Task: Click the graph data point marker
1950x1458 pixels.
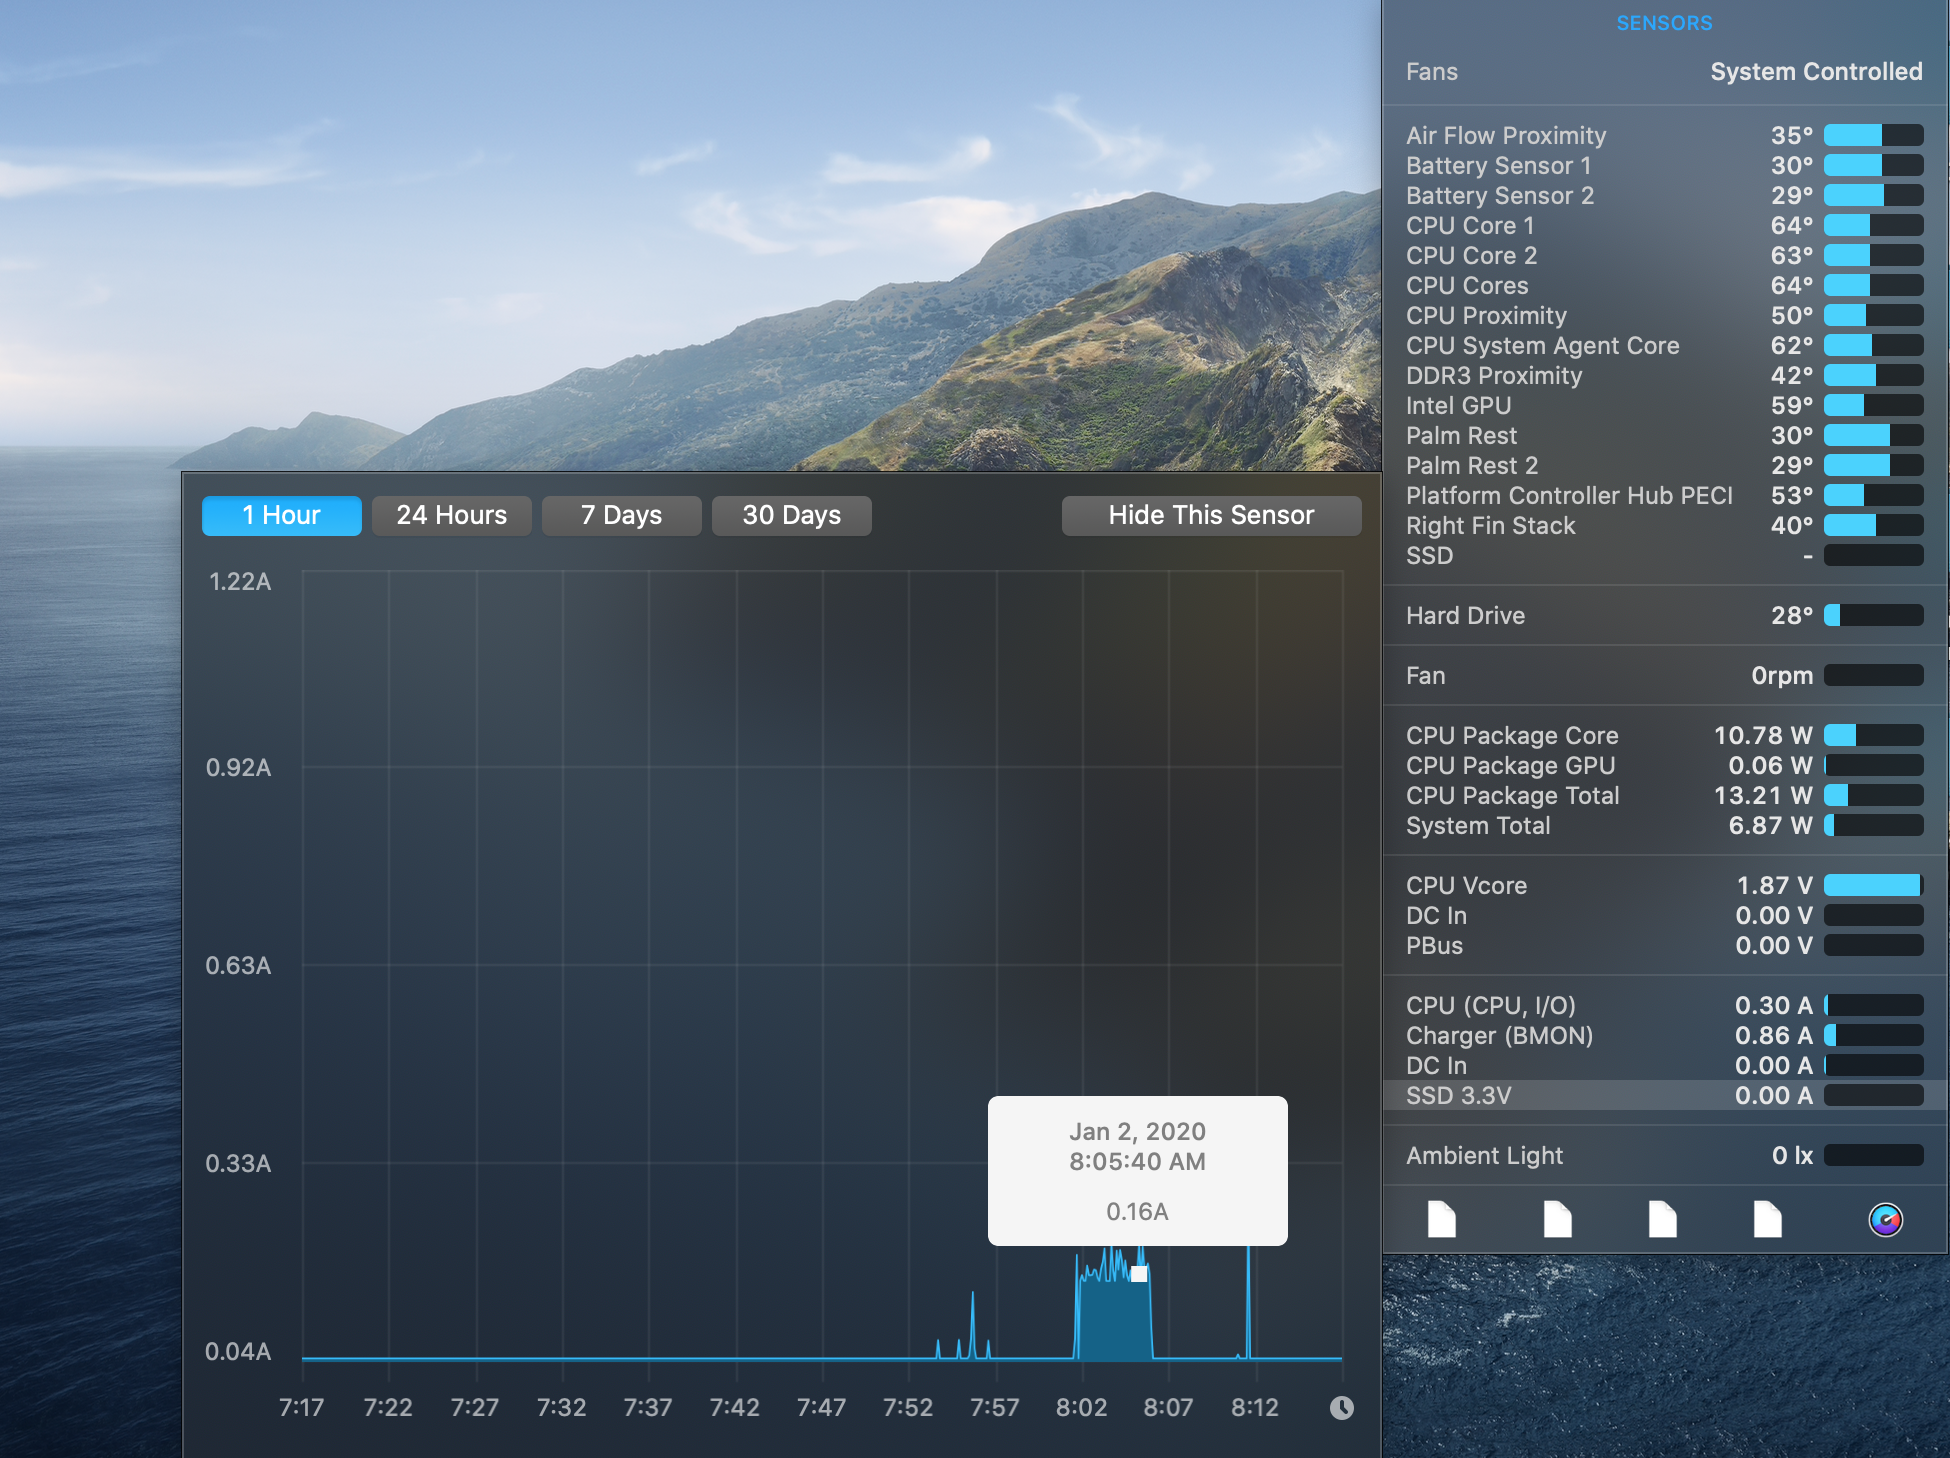Action: tap(1138, 1274)
